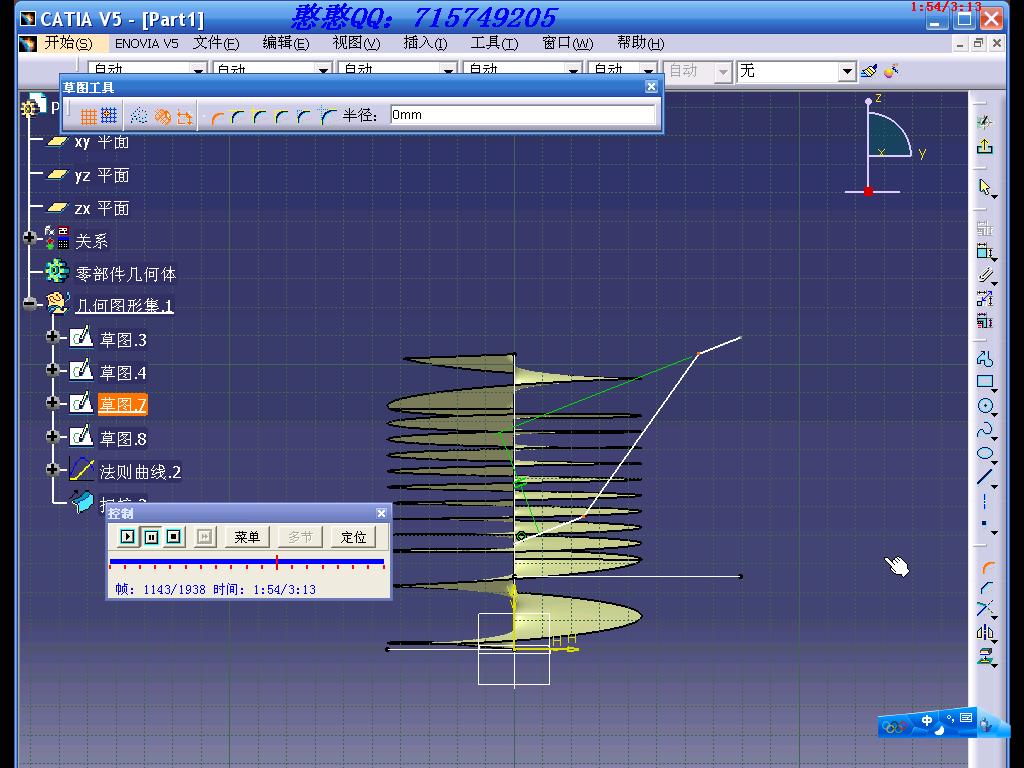The height and width of the screenshot is (768, 1024).
Task: Select xy 平面 in the tree
Action: coord(101,142)
